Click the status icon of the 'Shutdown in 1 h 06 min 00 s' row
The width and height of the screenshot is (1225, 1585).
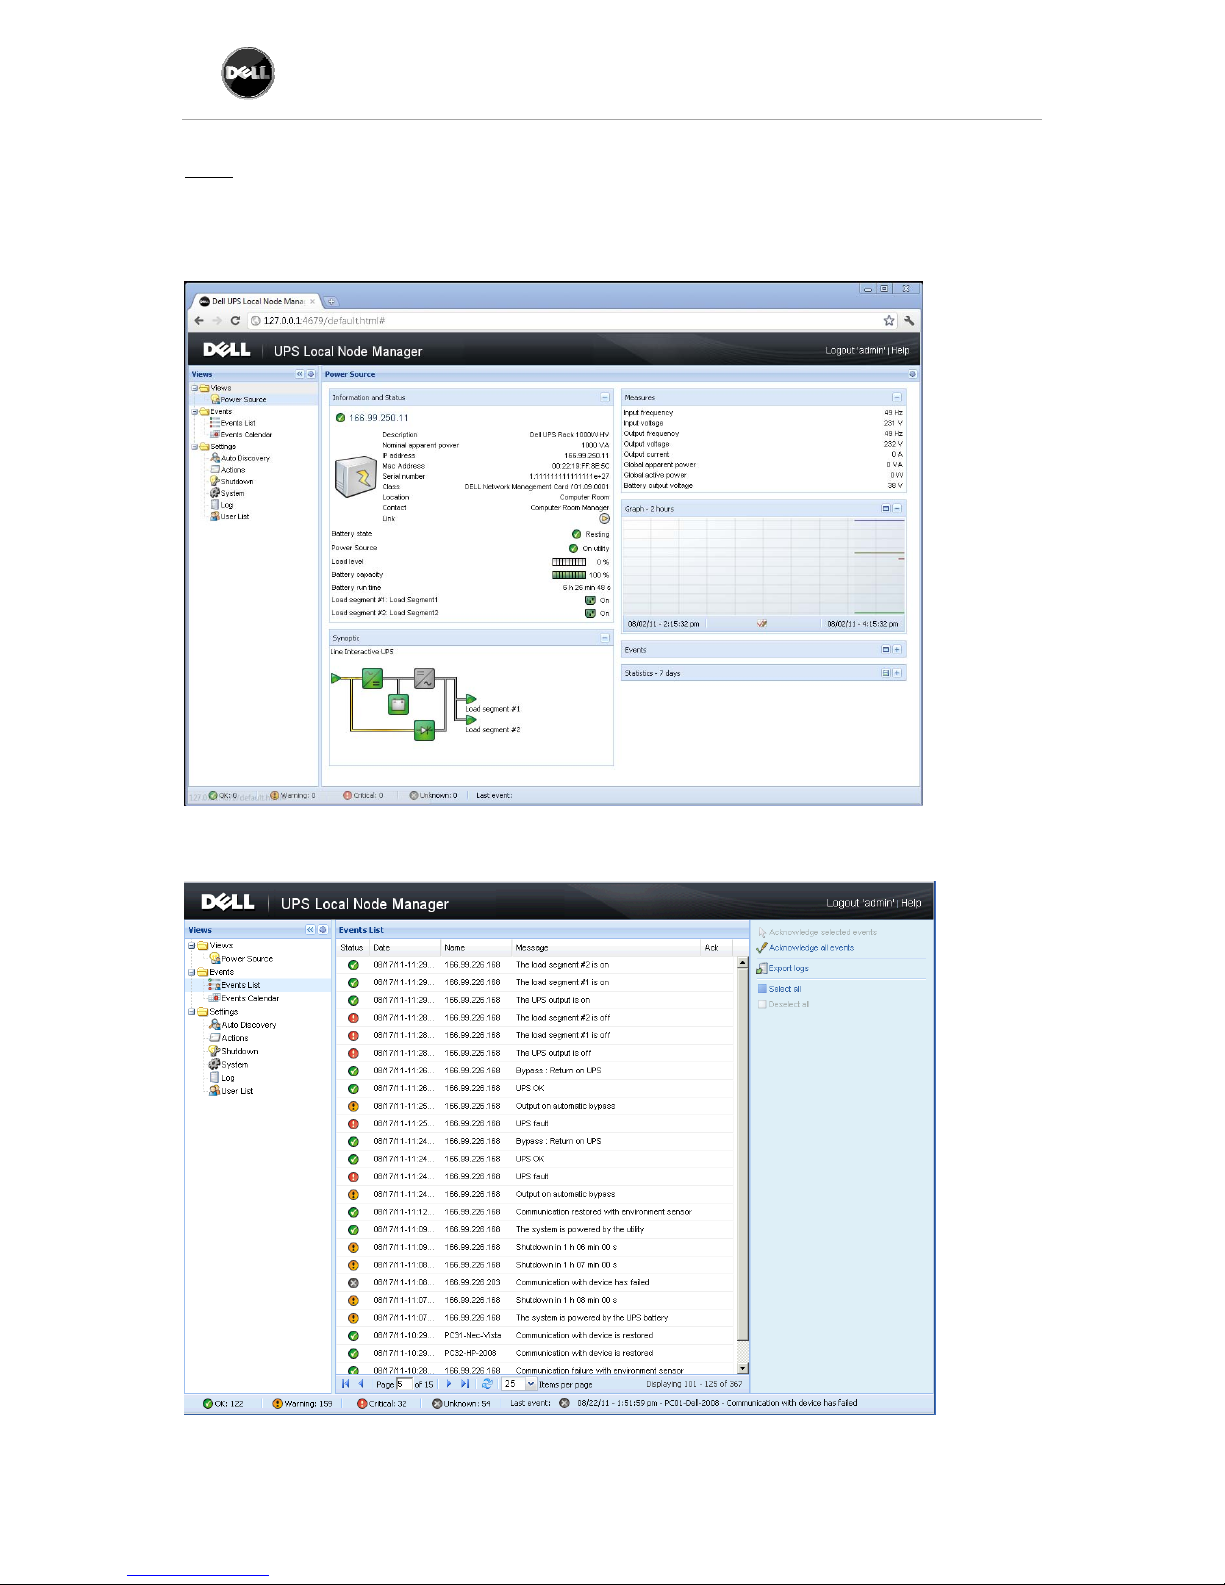(353, 1247)
